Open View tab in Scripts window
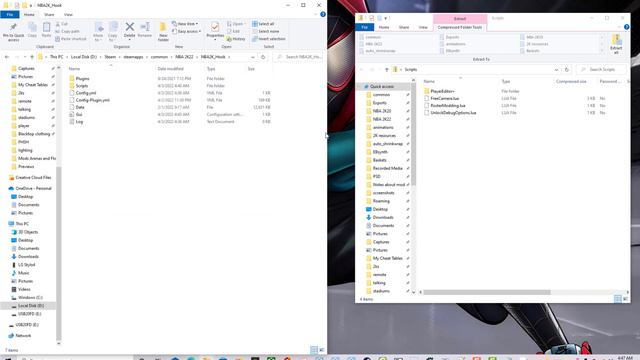Screen dimensions: 640x360 (x=423, y=27)
